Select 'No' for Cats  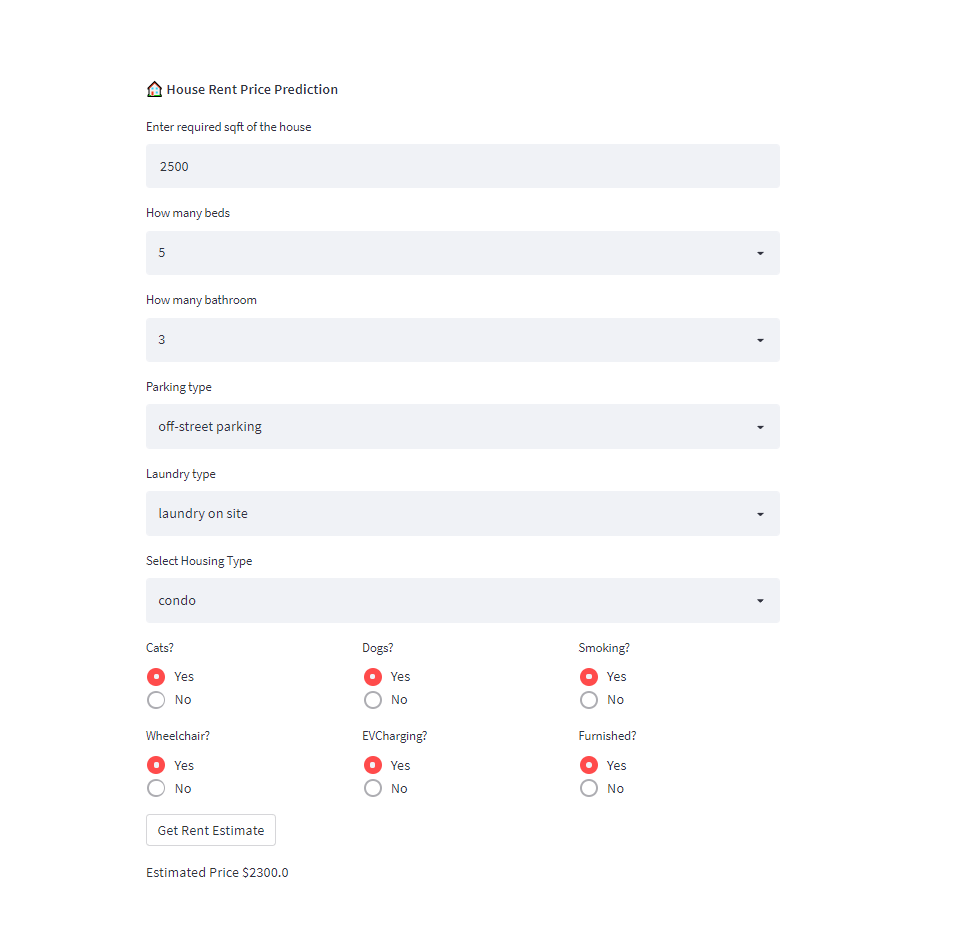156,700
